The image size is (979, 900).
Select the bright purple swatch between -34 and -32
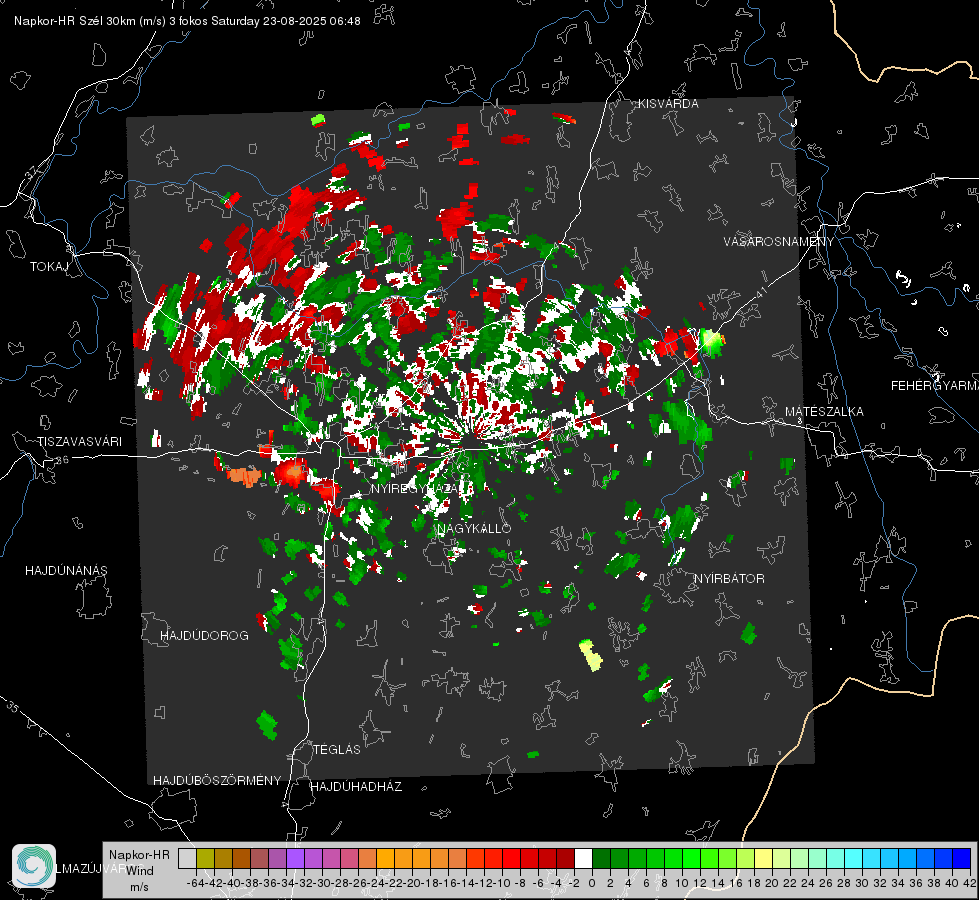click(x=295, y=859)
